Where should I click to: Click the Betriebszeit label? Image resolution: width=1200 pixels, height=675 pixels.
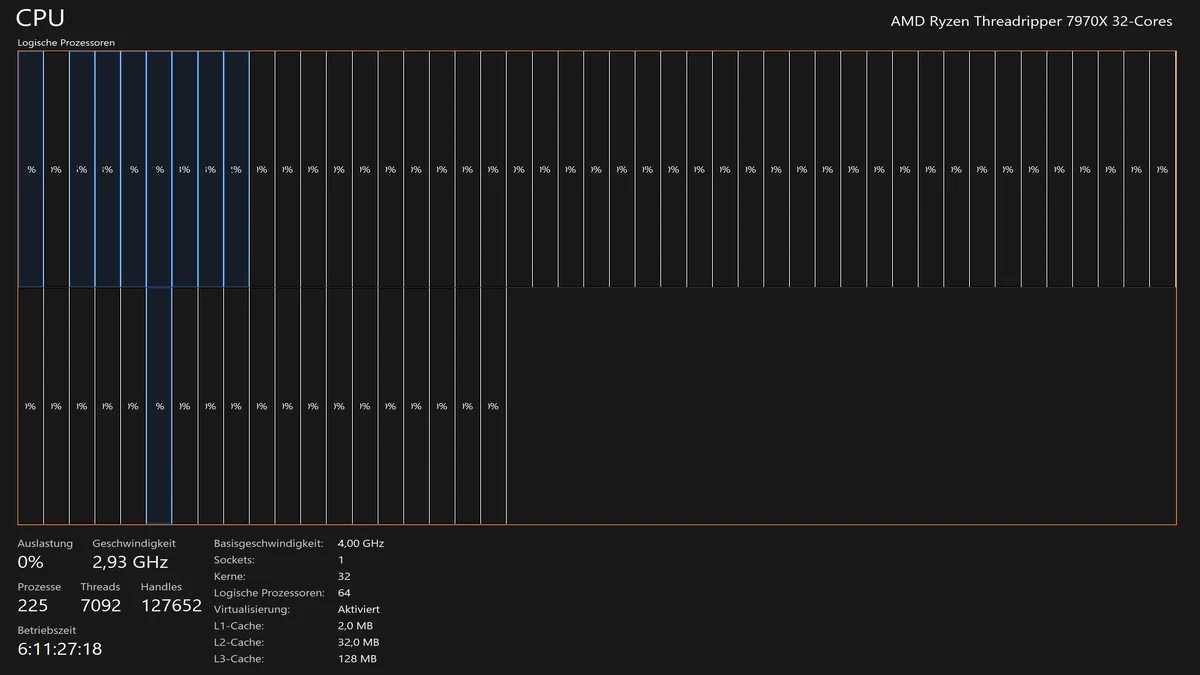(46, 630)
